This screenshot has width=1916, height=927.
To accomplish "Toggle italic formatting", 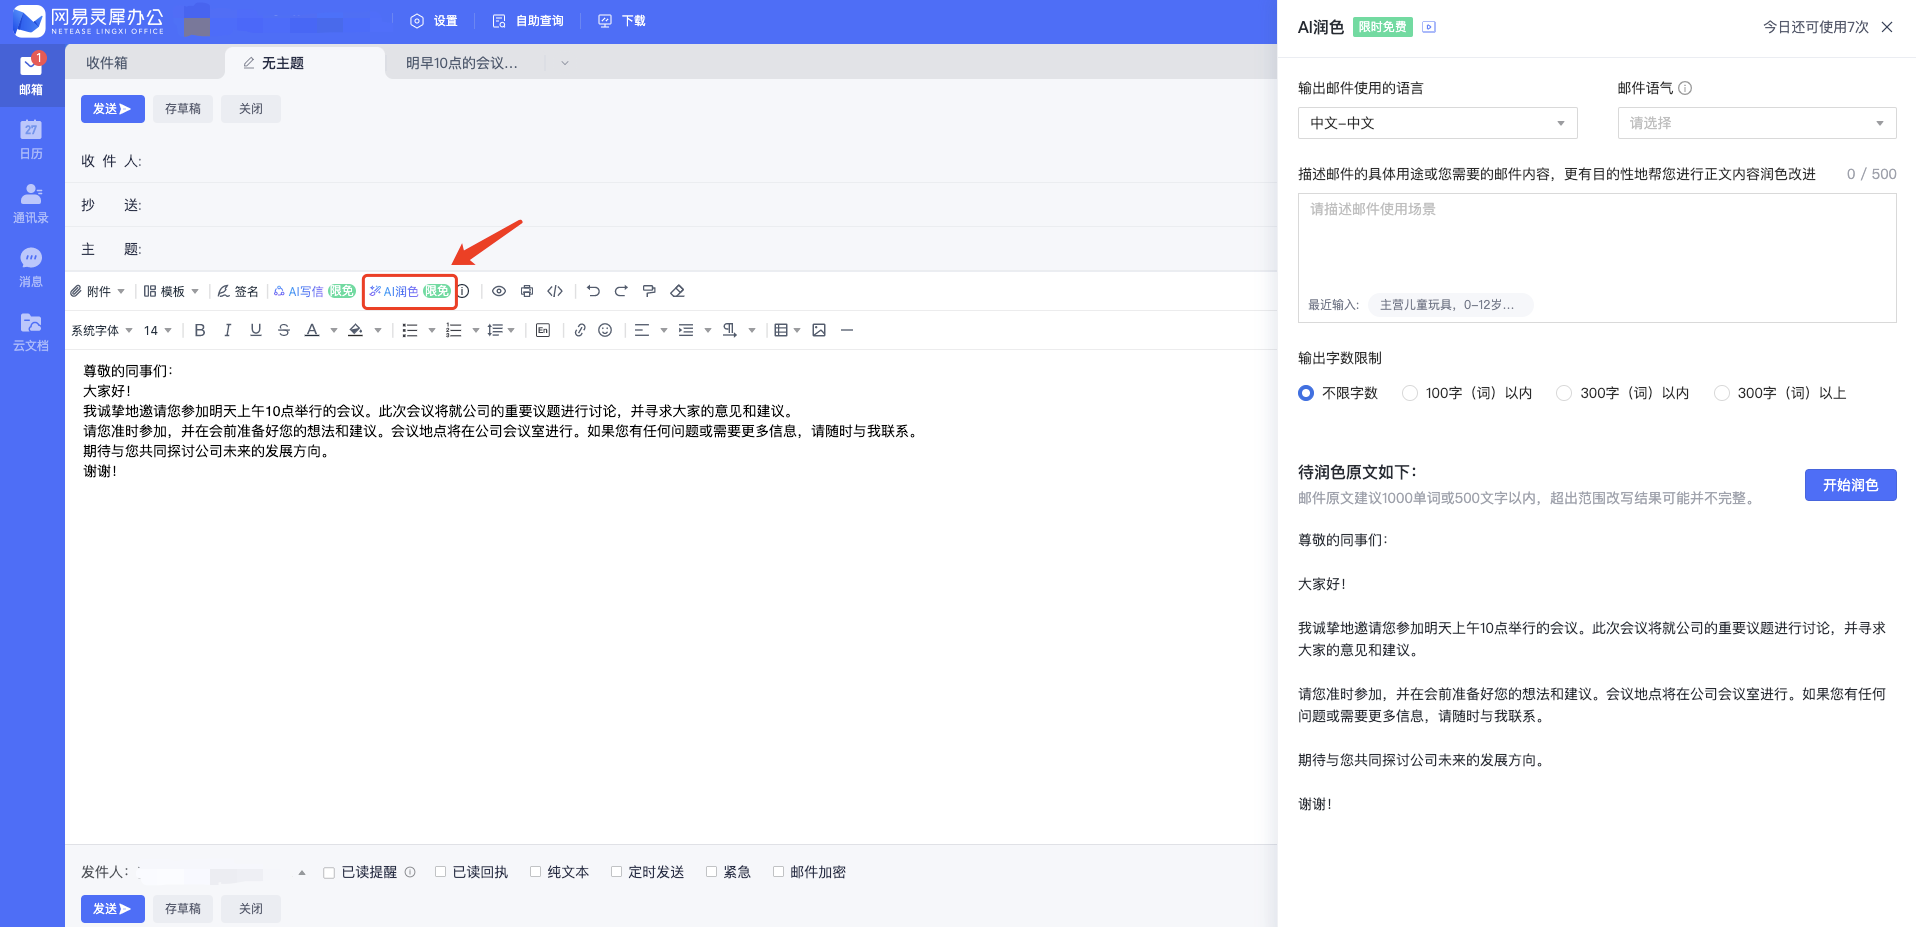I will tap(228, 330).
